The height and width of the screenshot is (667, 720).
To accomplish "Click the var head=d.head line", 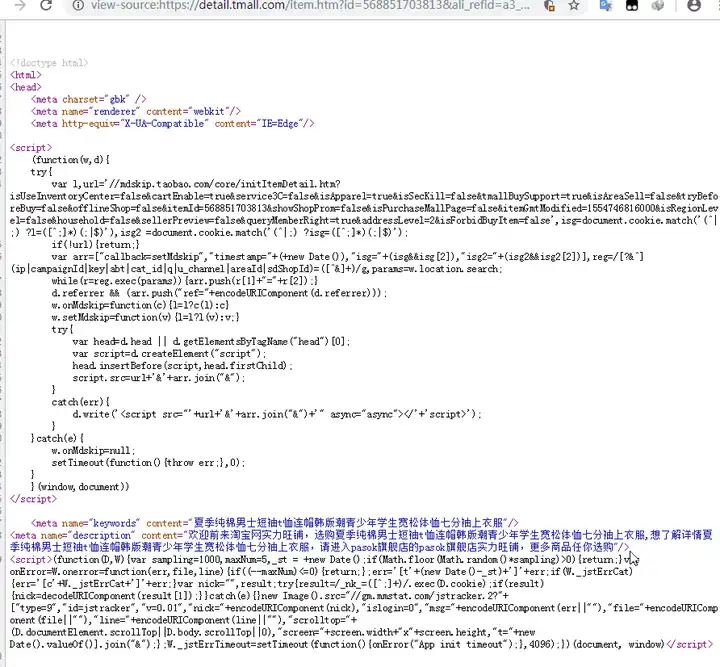I will (x=211, y=342).
